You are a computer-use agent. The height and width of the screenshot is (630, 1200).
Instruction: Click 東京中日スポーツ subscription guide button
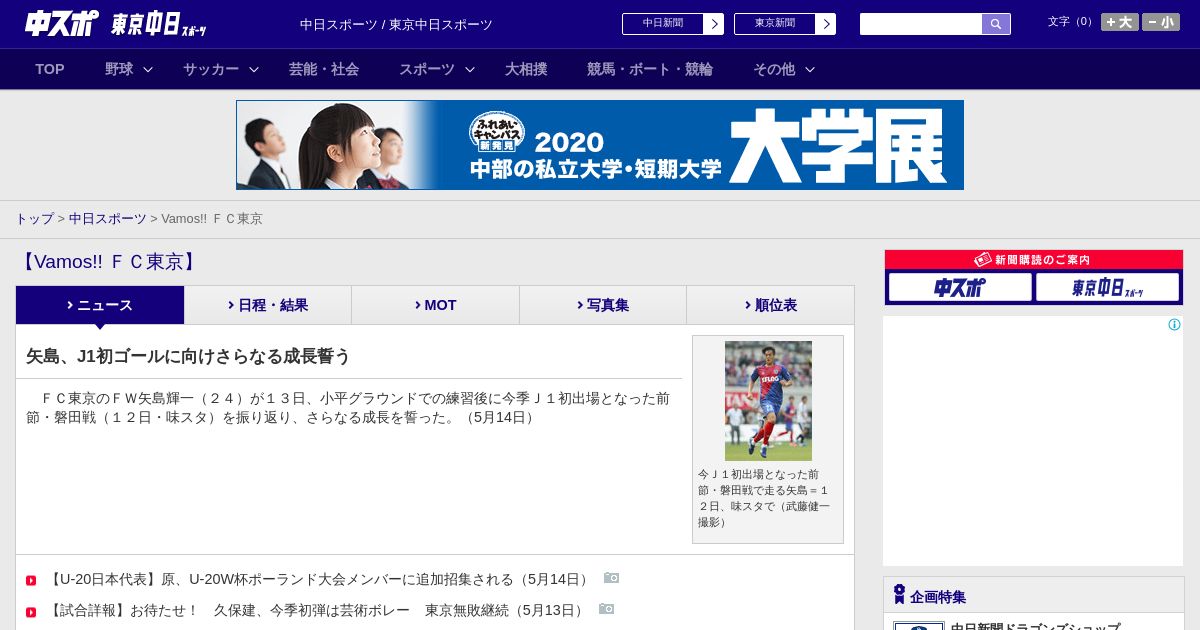[1108, 287]
